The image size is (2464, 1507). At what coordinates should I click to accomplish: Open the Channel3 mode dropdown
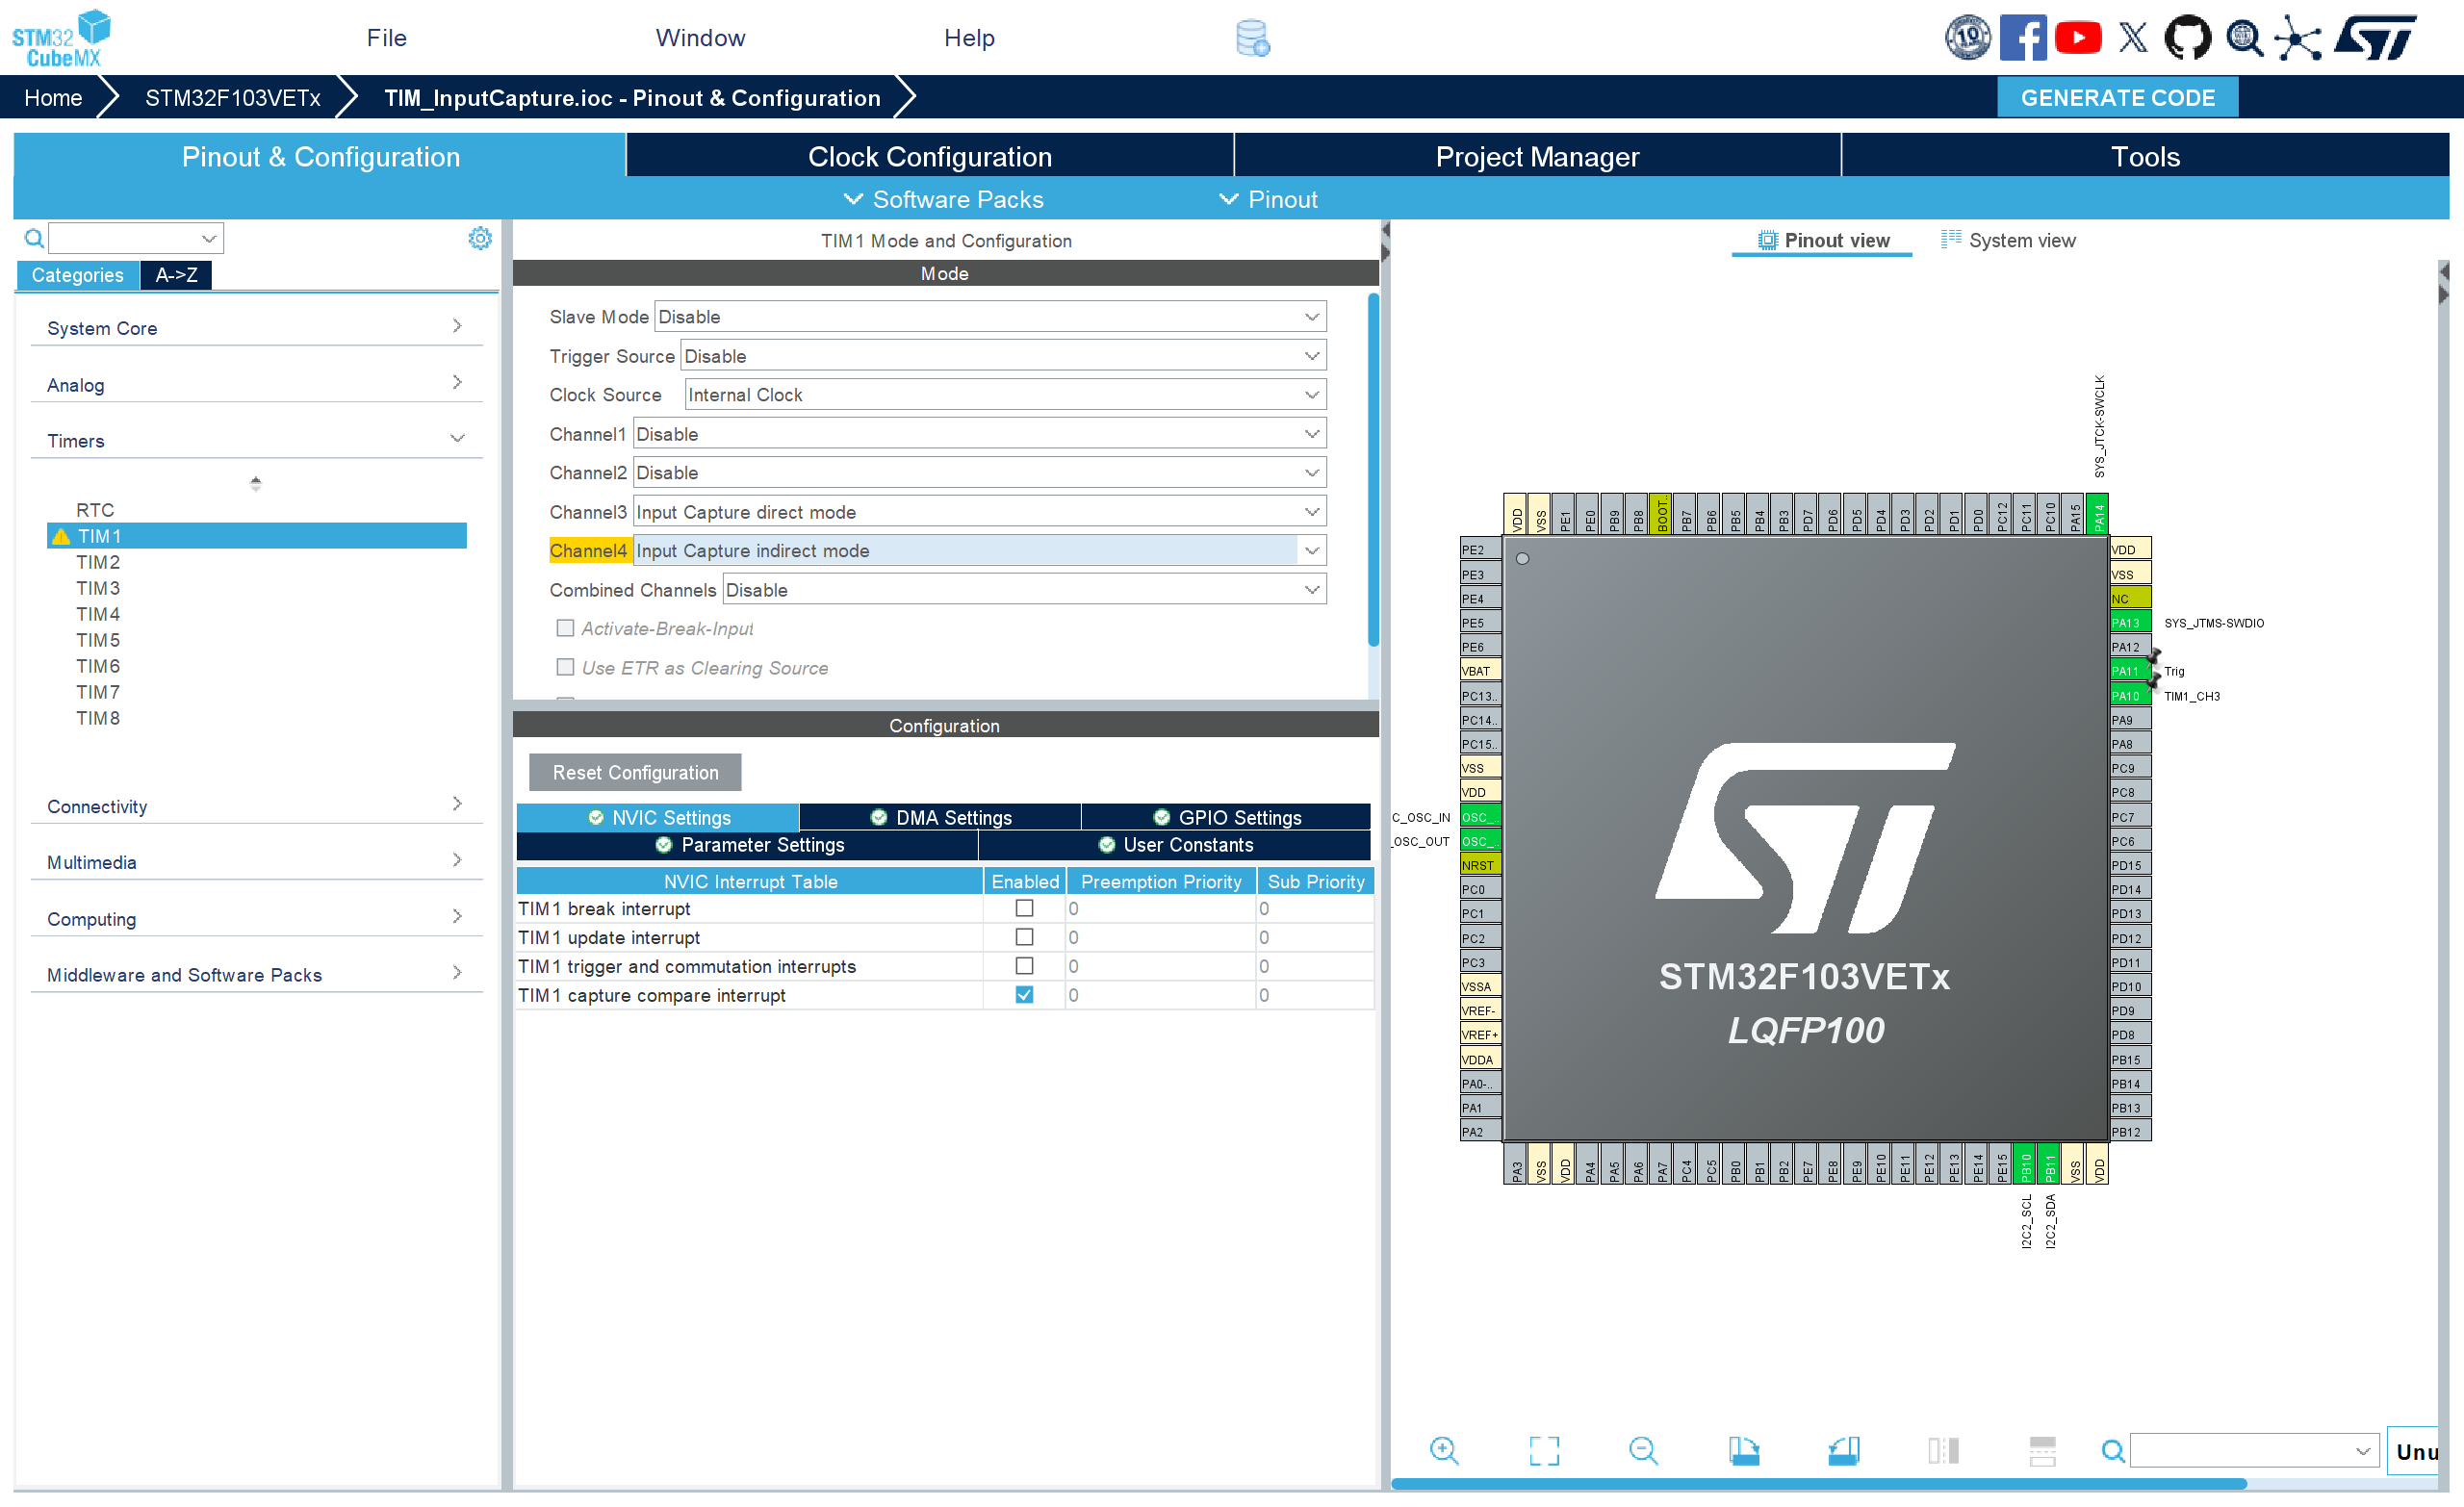point(979,512)
